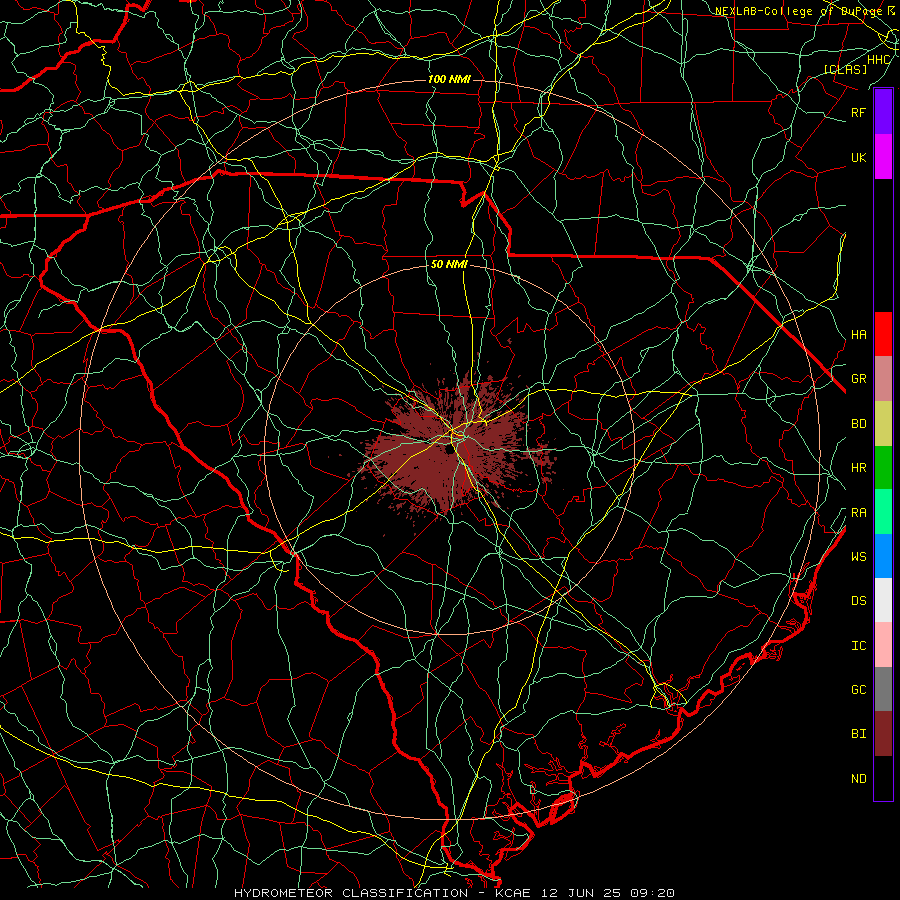Click the 50 NMI range ring label
900x900 pixels.
click(449, 265)
